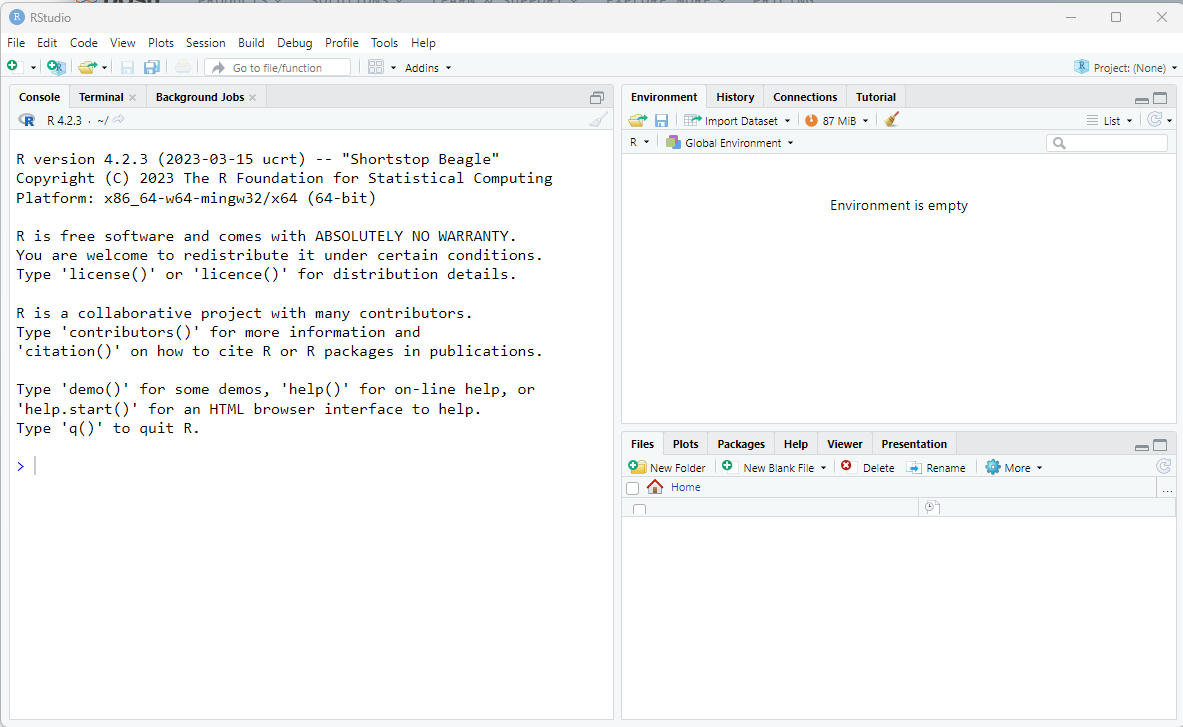Click the Delete button in Files
1183x727 pixels.
pyautogui.click(x=868, y=468)
